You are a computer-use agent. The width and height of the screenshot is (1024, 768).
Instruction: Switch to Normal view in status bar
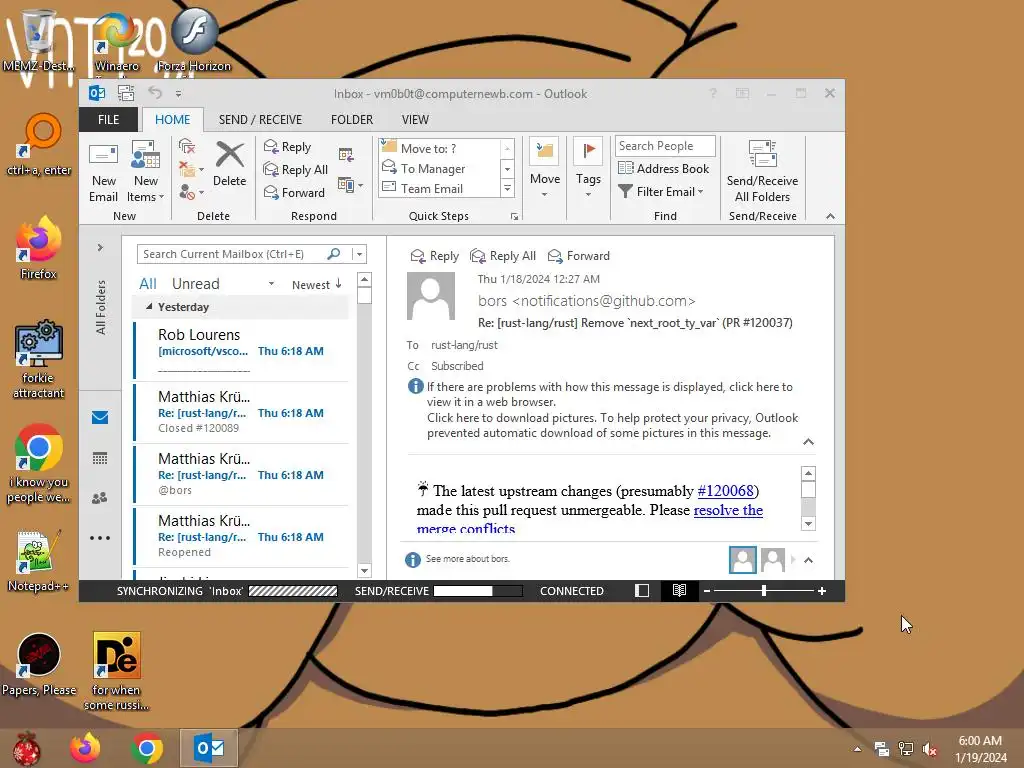click(642, 591)
